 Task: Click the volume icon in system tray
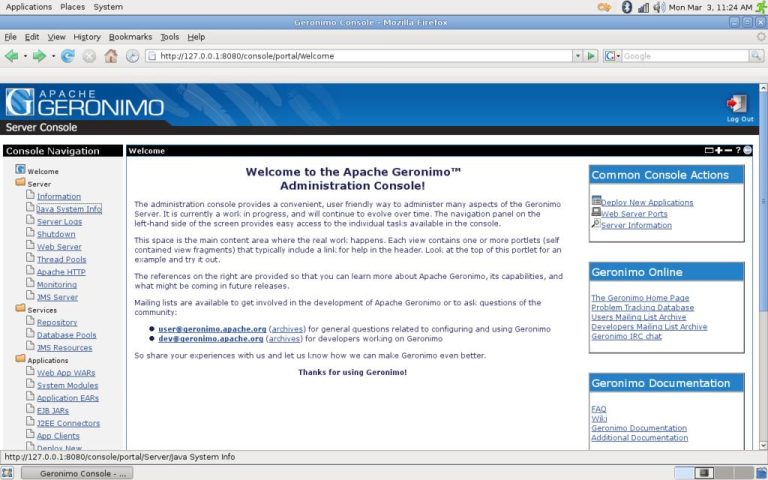click(x=643, y=7)
